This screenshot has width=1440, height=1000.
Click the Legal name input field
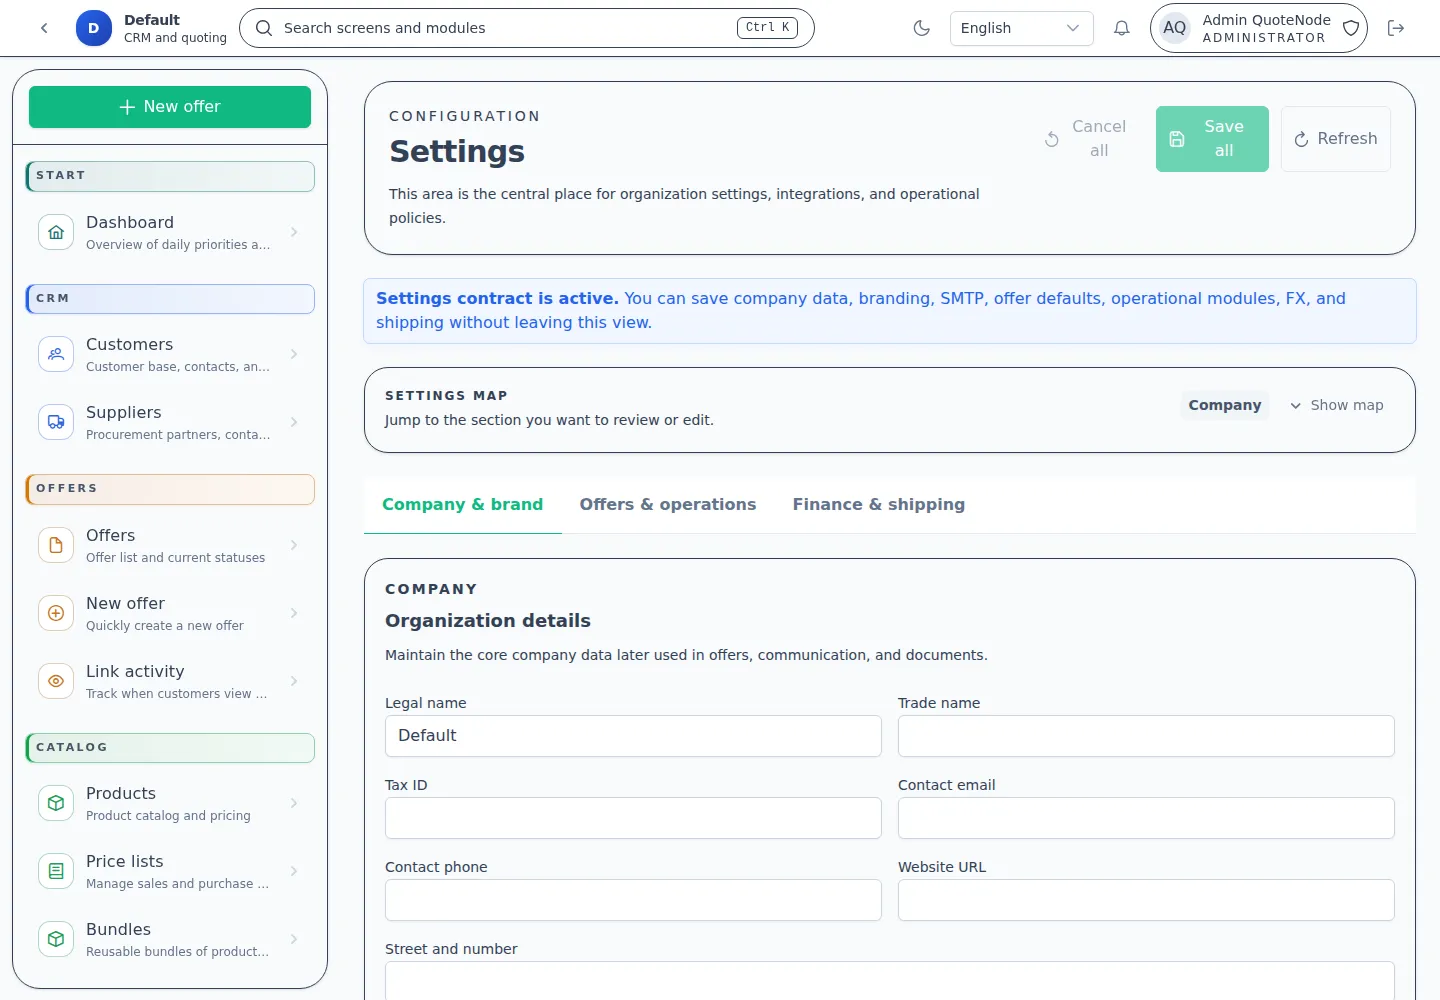[633, 736]
